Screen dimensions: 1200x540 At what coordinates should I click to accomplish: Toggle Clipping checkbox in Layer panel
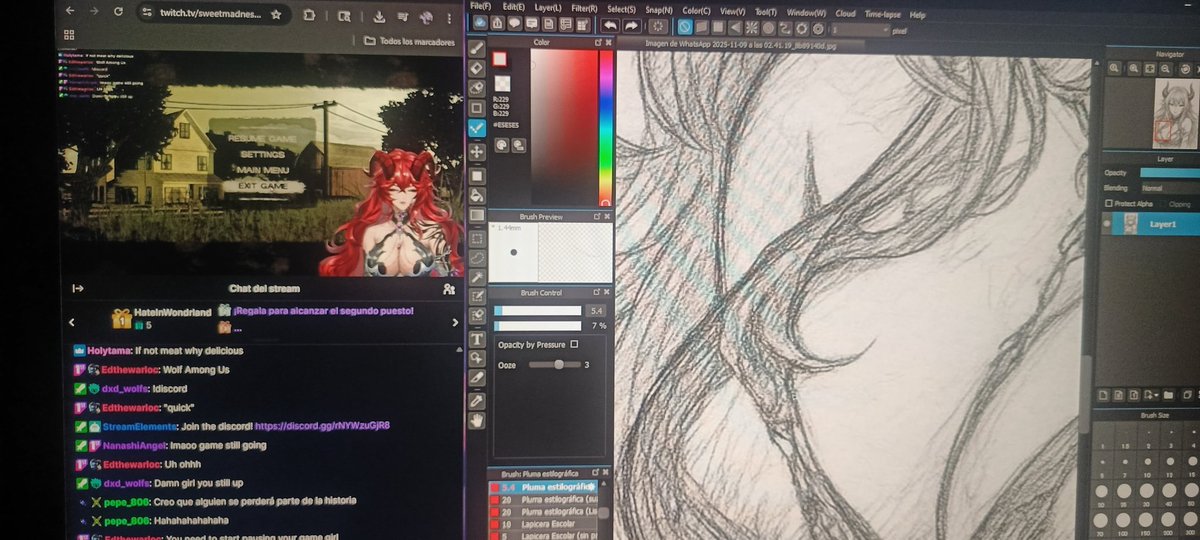1164,204
